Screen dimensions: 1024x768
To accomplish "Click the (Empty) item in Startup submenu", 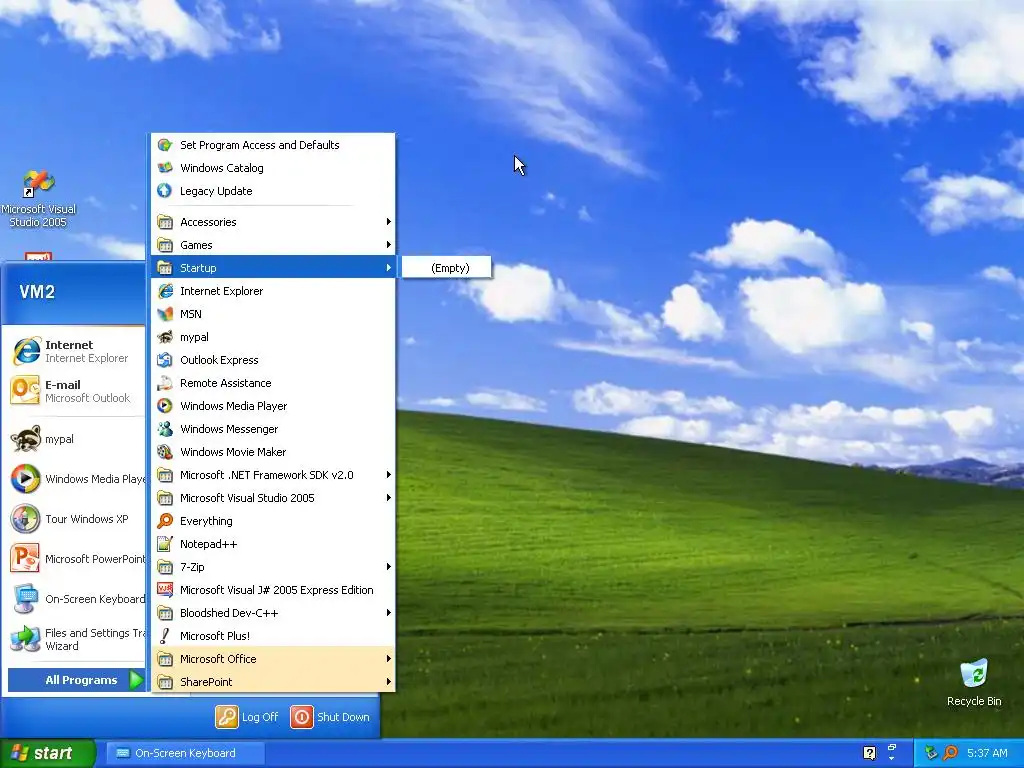I will pyautogui.click(x=447, y=268).
